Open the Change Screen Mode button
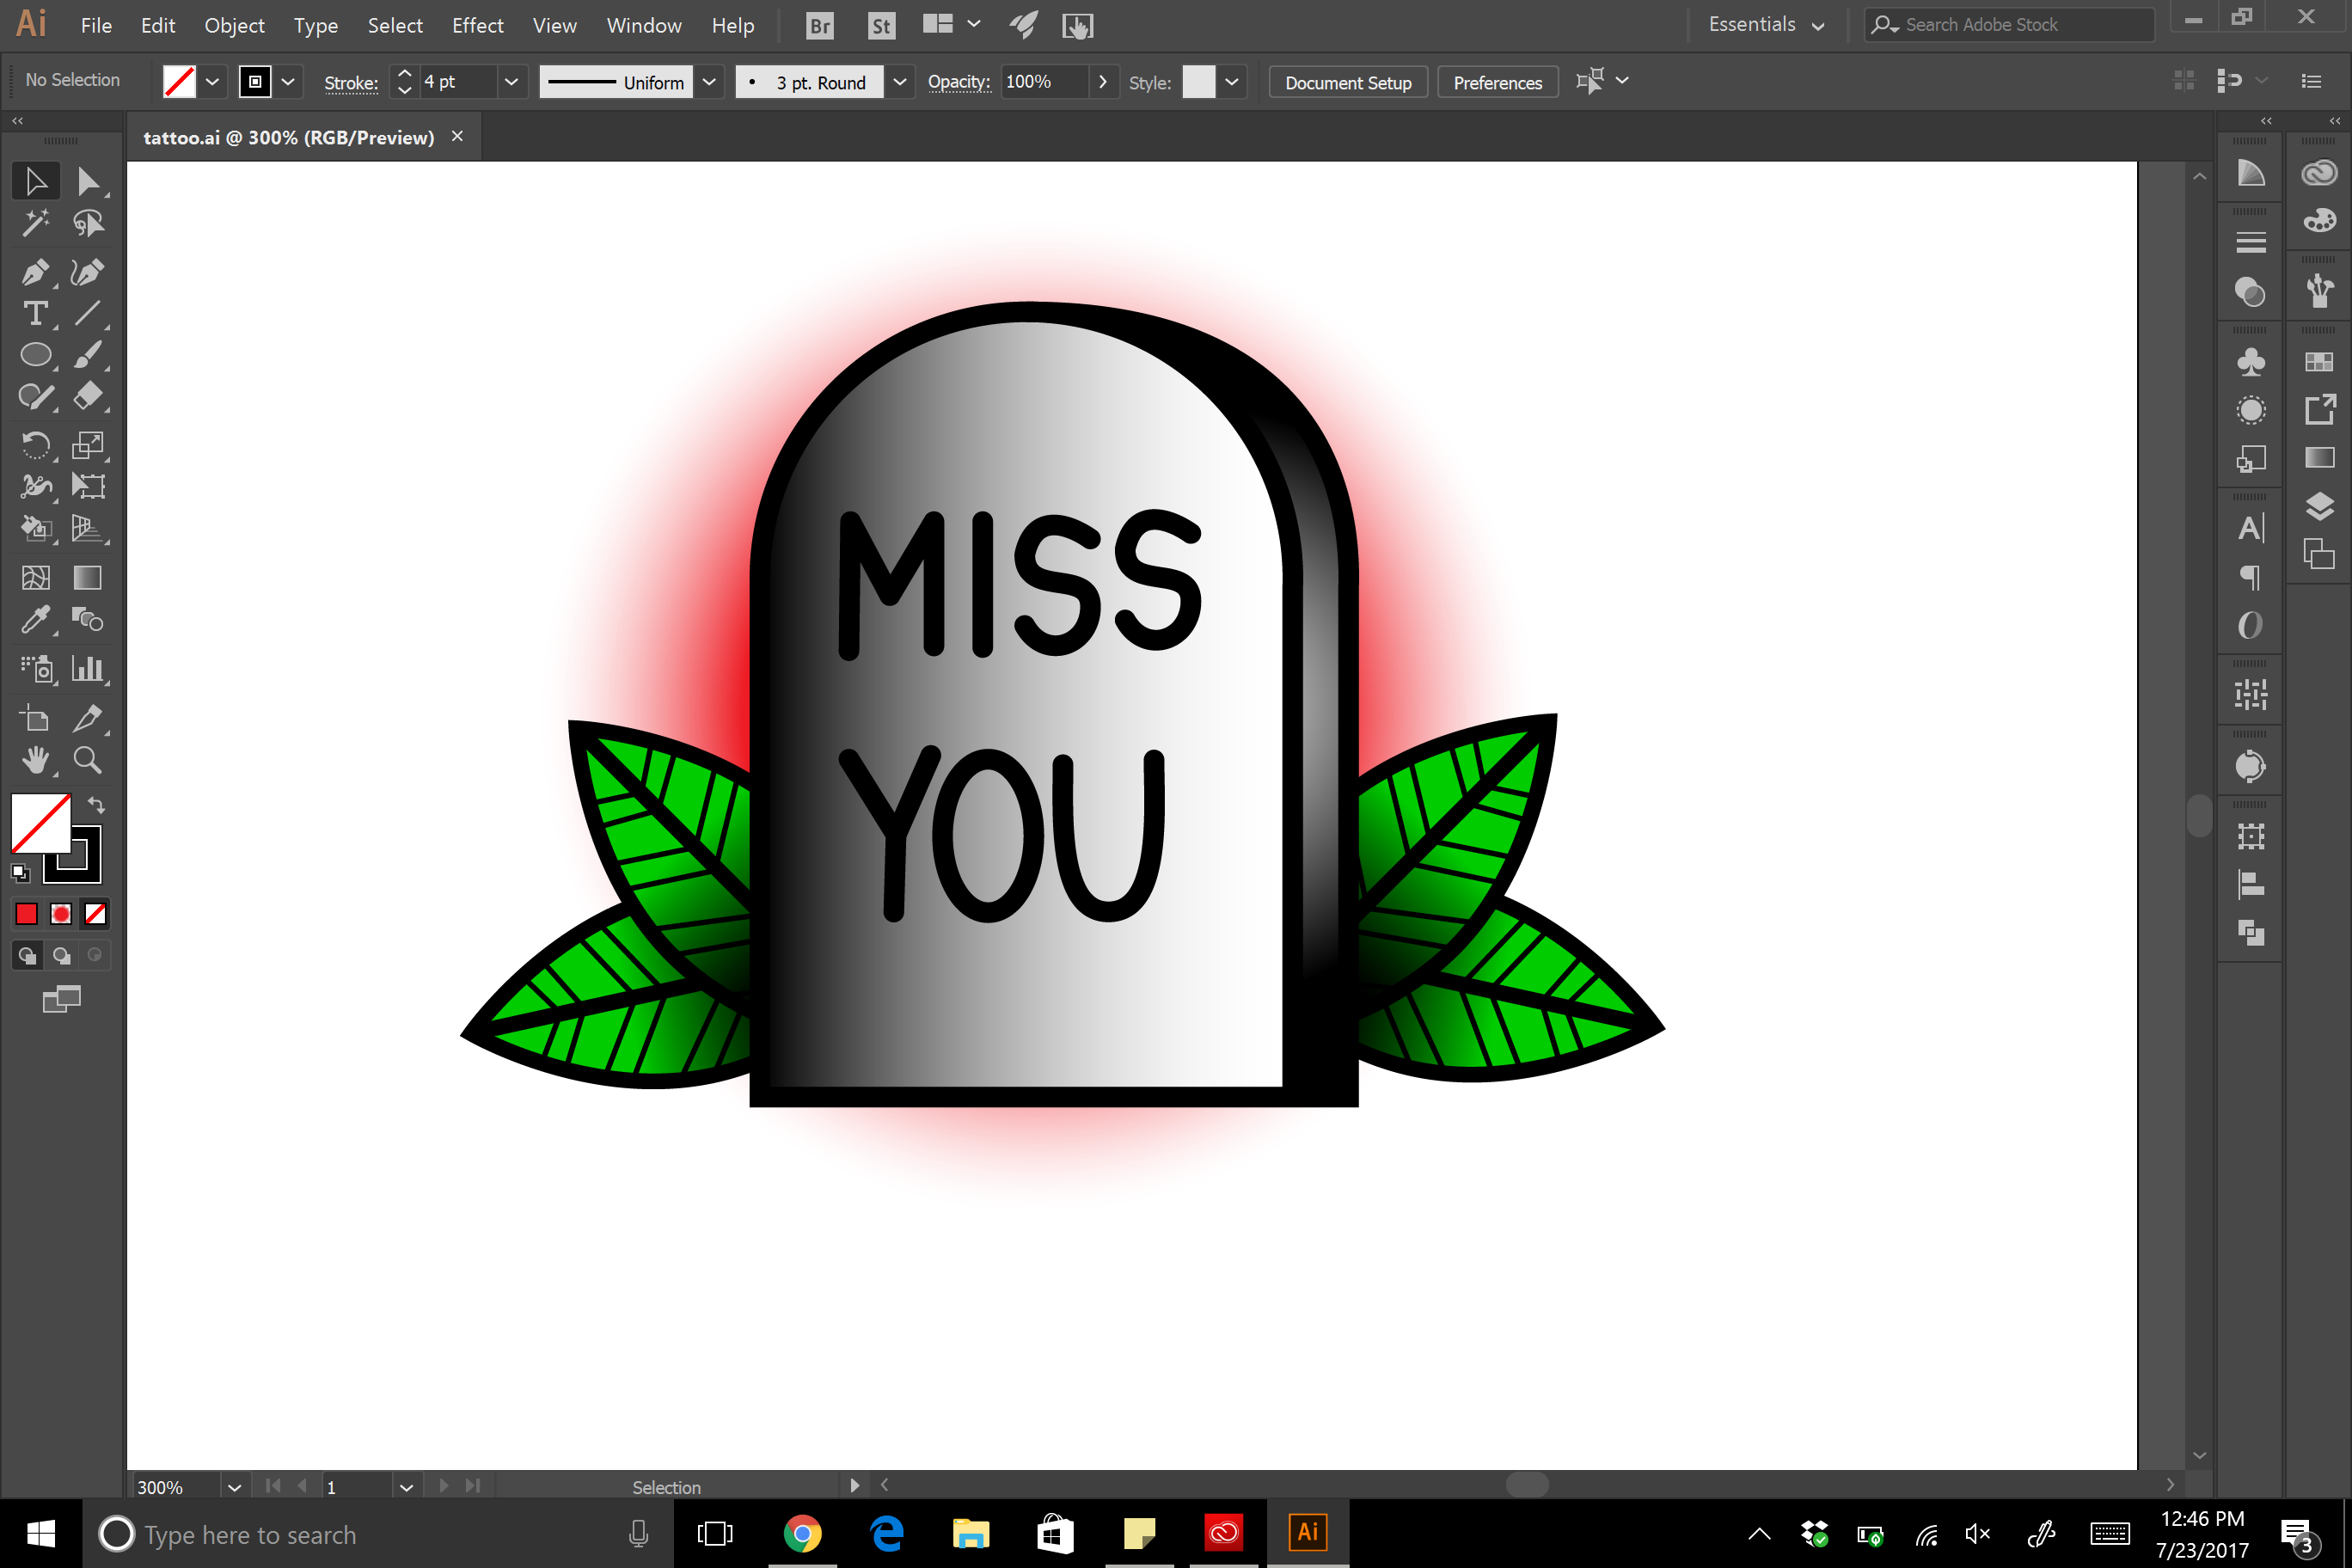This screenshot has height=1568, width=2352. (x=61, y=999)
